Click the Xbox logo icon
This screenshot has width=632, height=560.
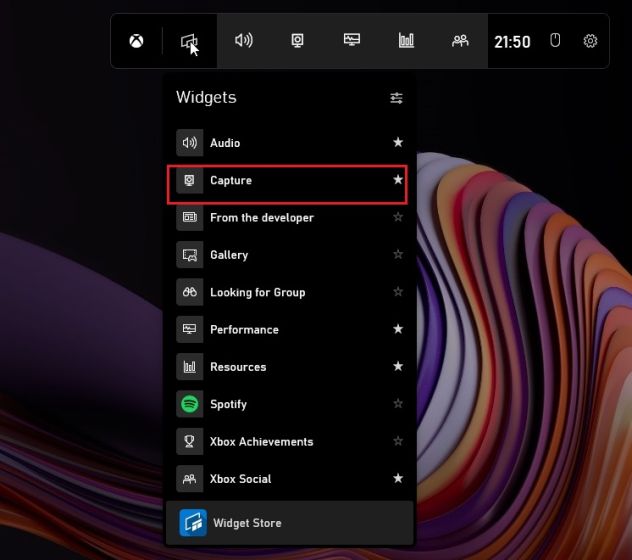(136, 41)
